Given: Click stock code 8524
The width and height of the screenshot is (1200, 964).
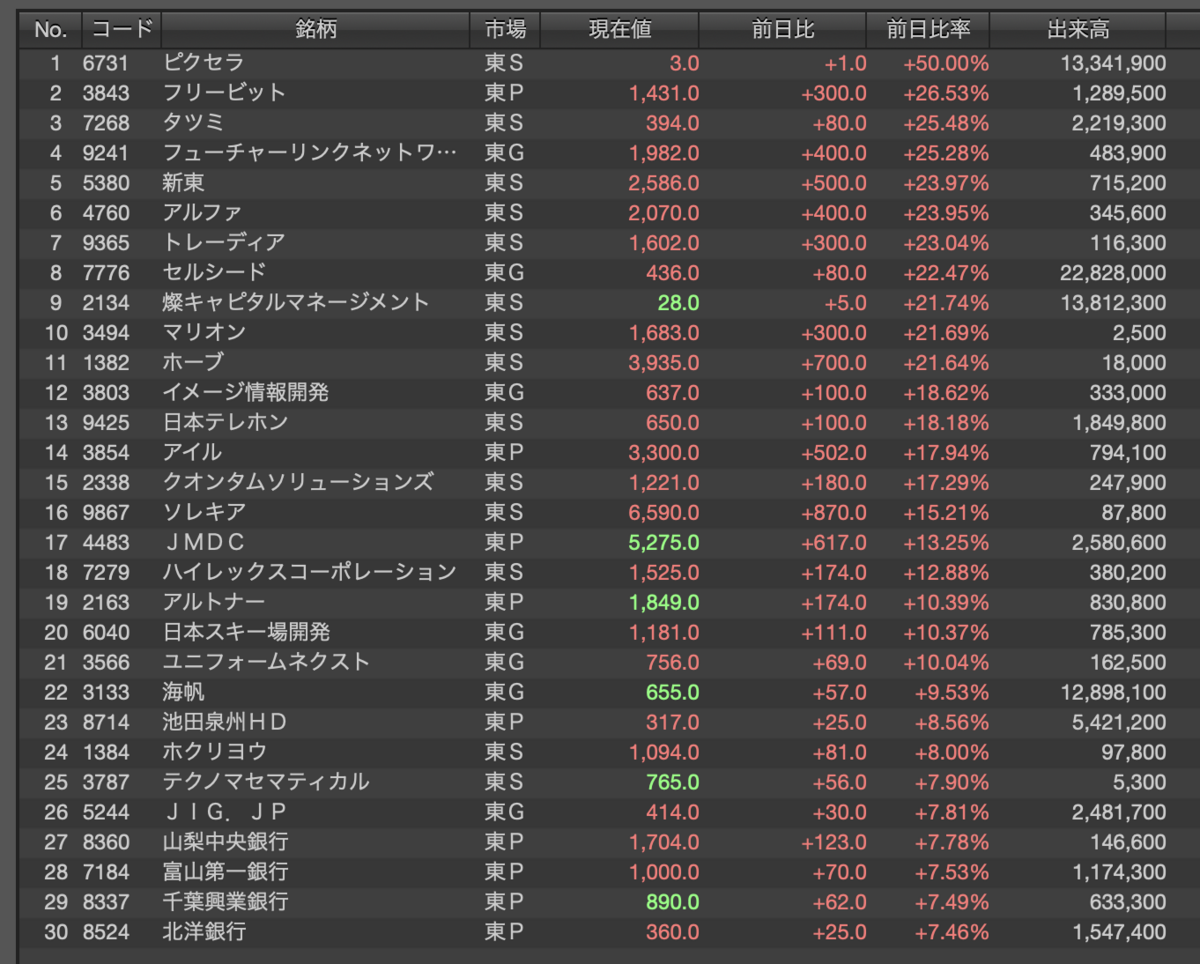Looking at the screenshot, I should pos(106,932).
